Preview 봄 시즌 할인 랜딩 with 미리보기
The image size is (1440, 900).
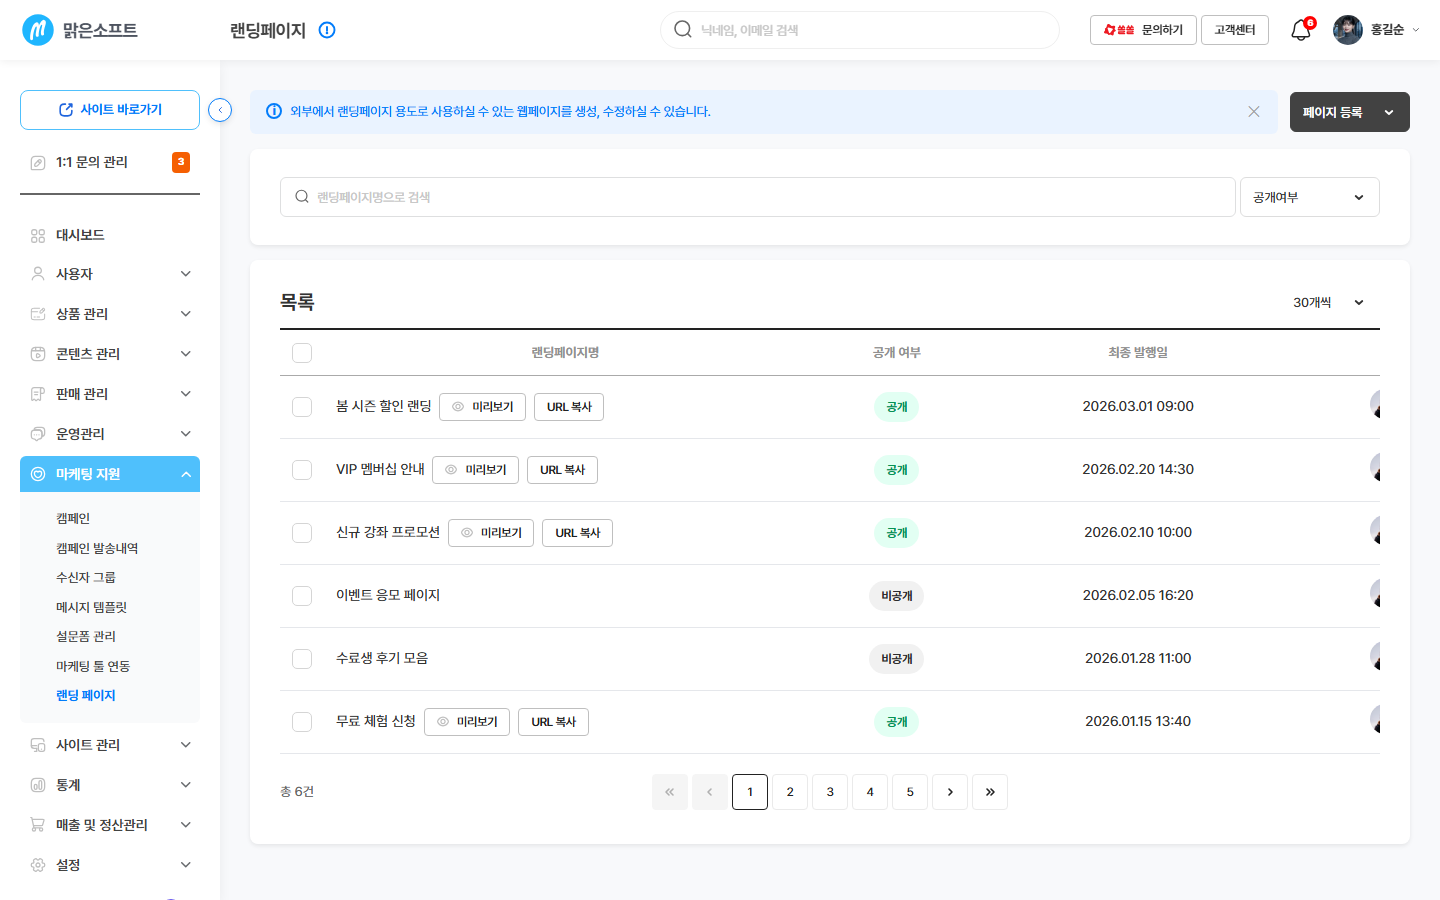(482, 407)
